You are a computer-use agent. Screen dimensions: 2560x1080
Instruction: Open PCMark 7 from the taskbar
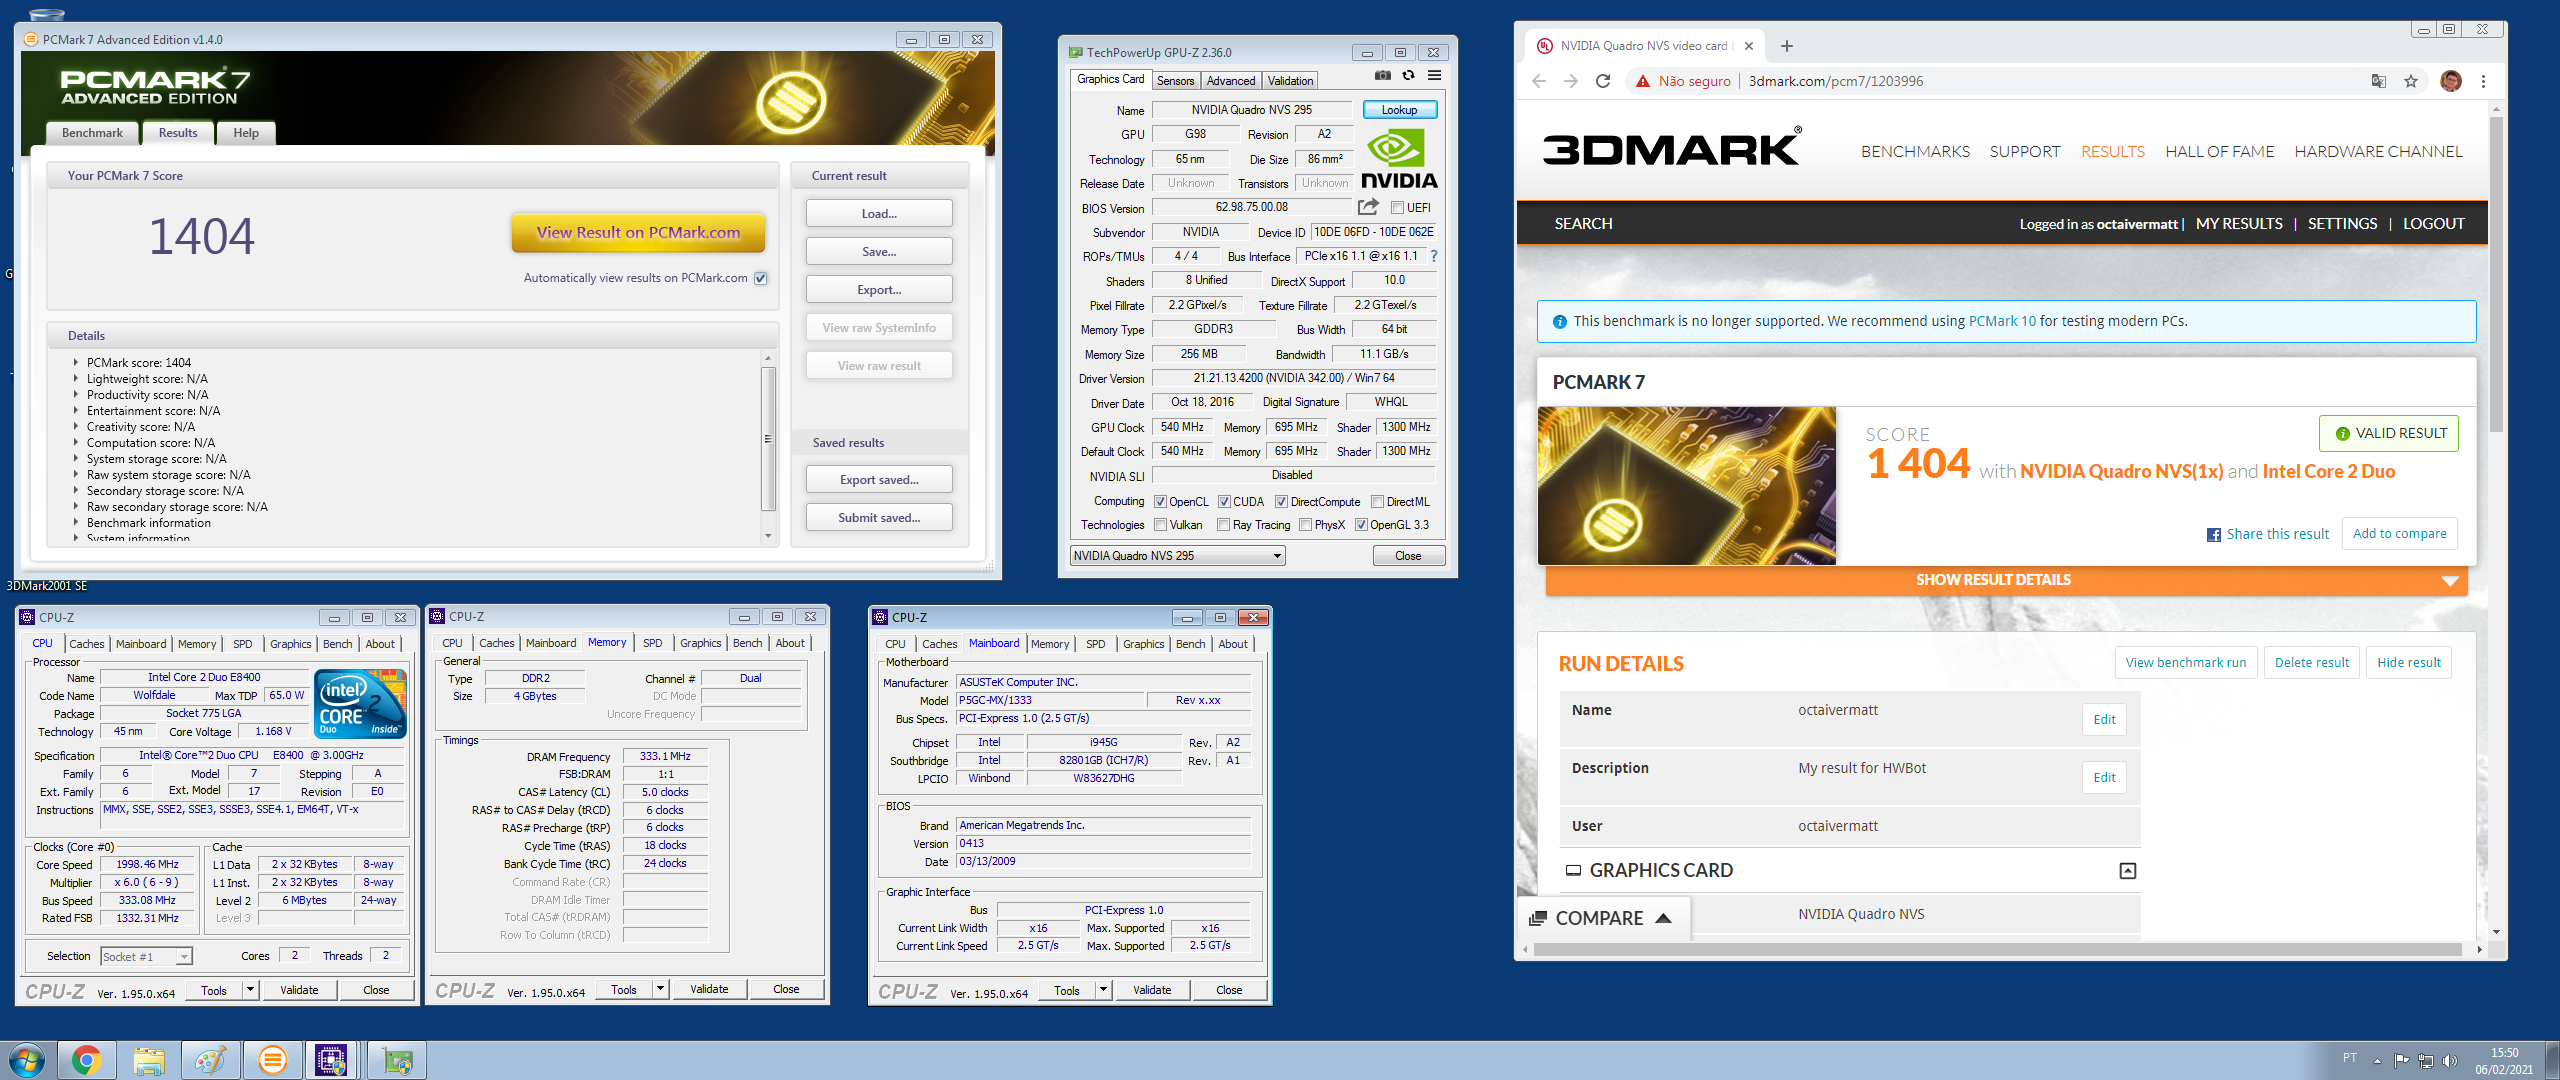tap(272, 1060)
